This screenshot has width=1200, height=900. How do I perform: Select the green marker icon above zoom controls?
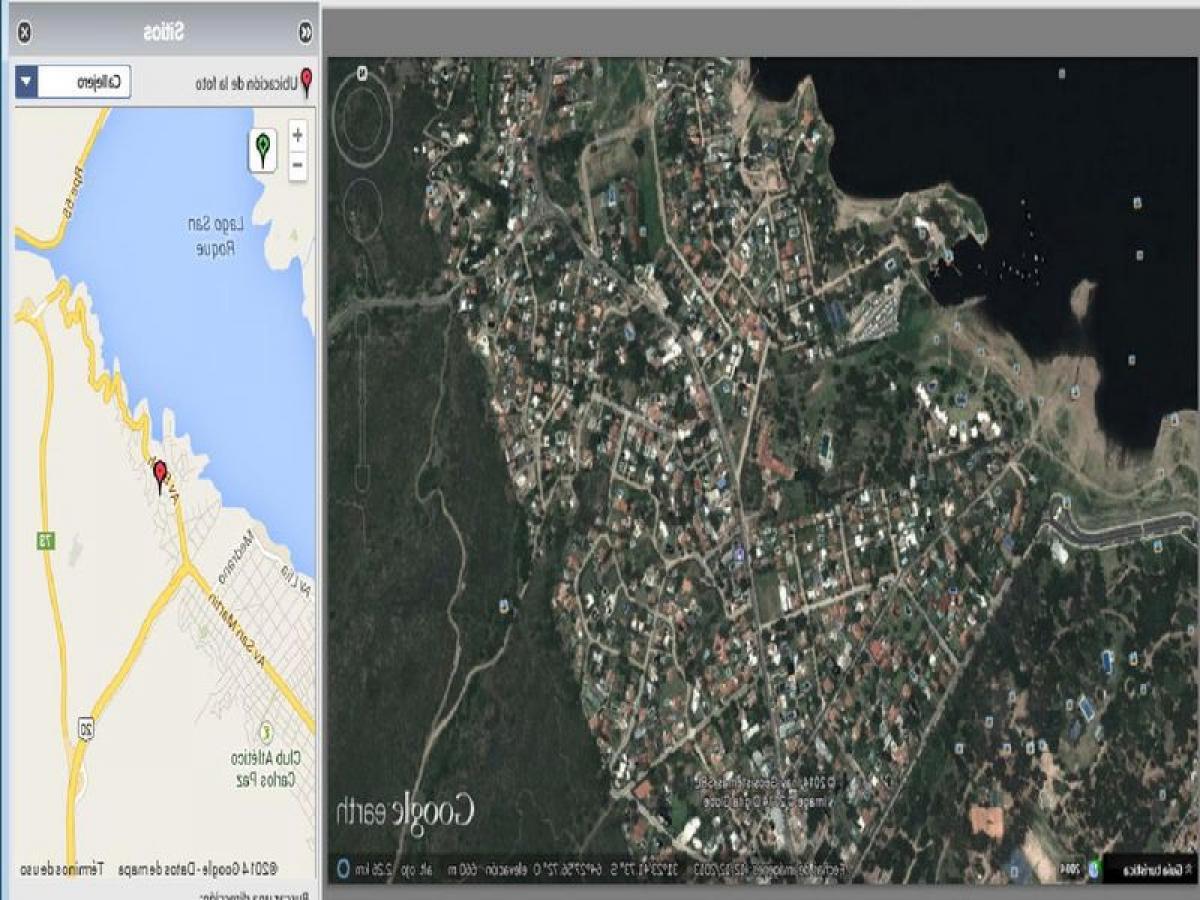coord(263,150)
